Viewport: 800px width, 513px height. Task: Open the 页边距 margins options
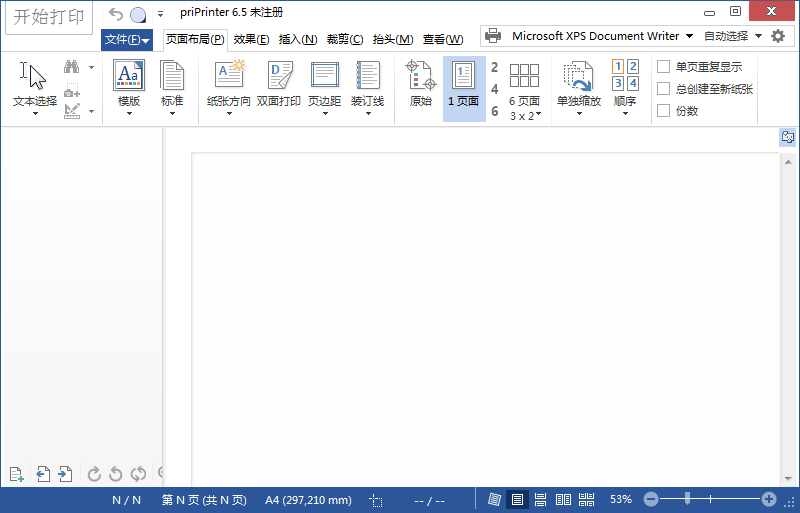[x=324, y=88]
